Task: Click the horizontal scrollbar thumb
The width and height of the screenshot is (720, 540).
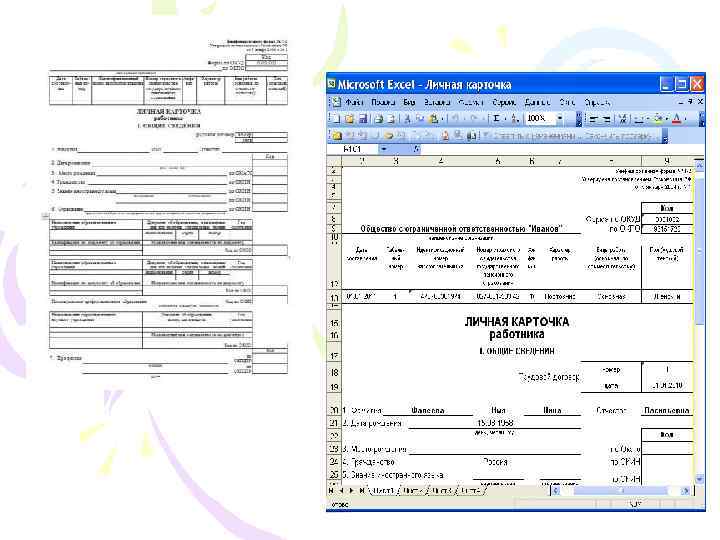Action: click(x=622, y=491)
